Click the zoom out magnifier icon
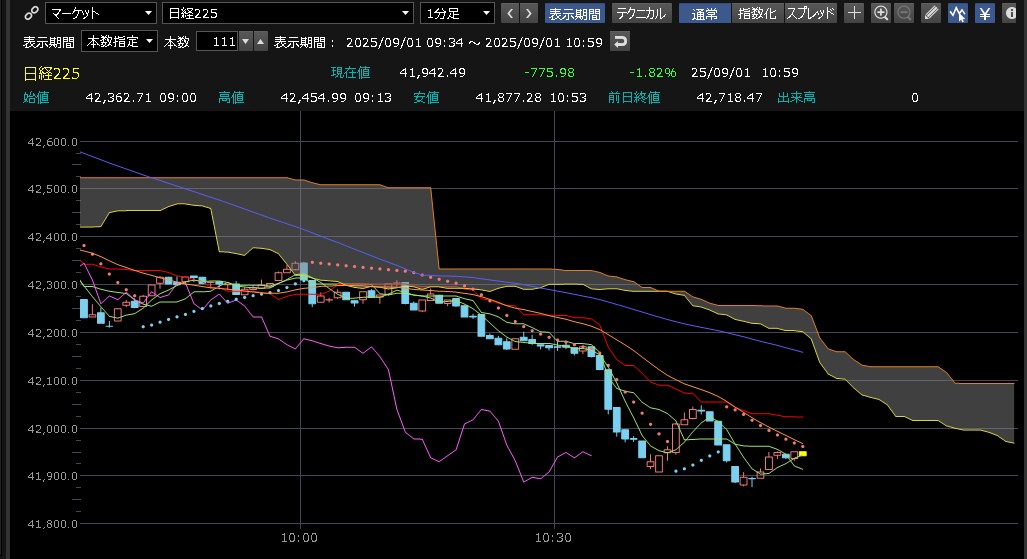 [x=904, y=13]
